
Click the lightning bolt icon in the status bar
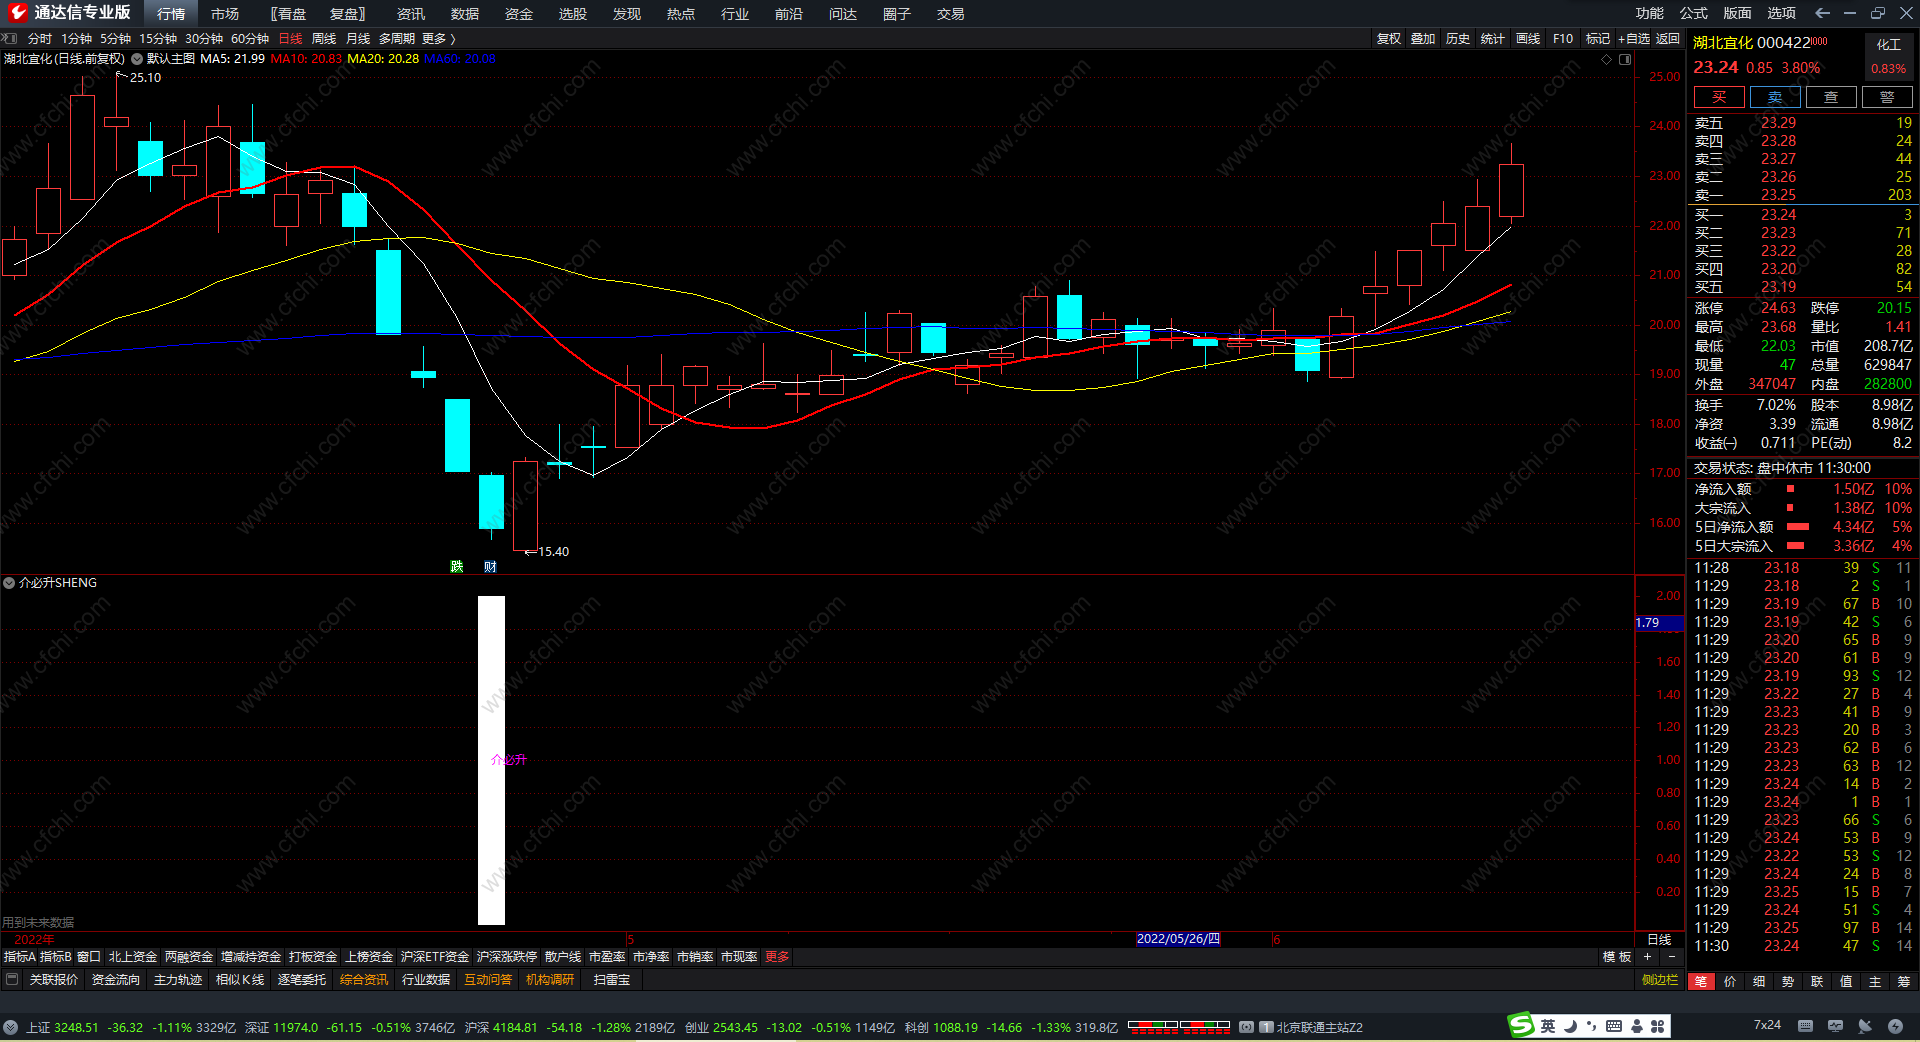point(1895,1026)
